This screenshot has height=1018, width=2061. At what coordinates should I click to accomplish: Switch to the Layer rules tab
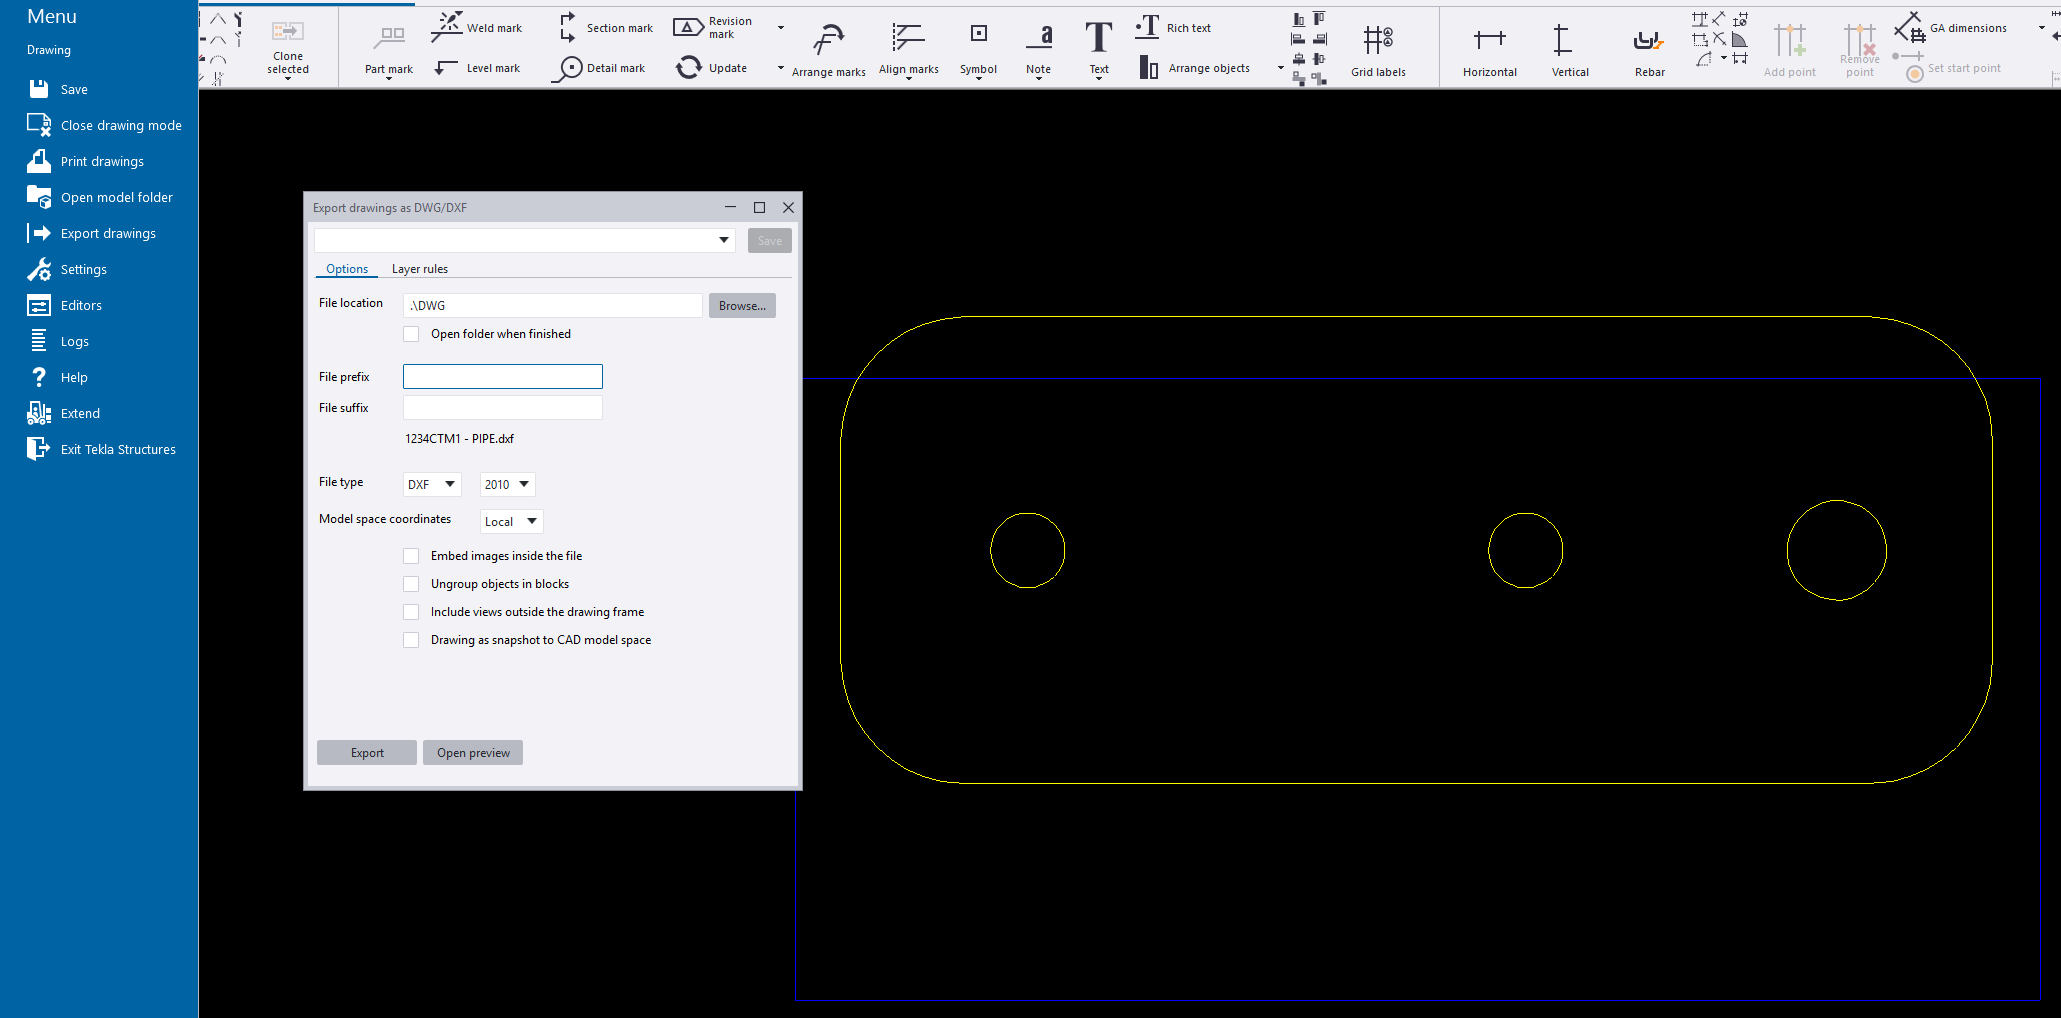419,269
